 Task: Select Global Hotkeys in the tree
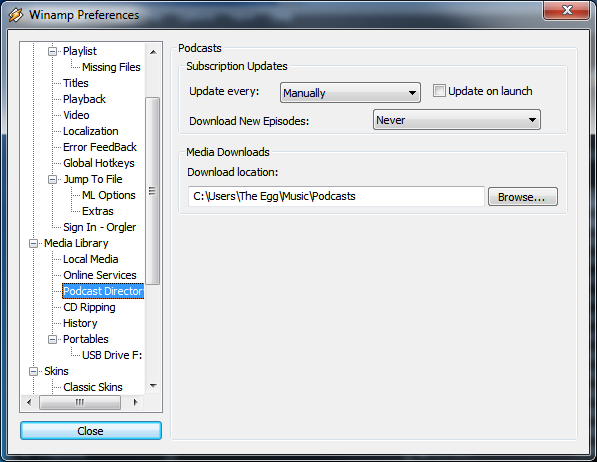[x=99, y=163]
